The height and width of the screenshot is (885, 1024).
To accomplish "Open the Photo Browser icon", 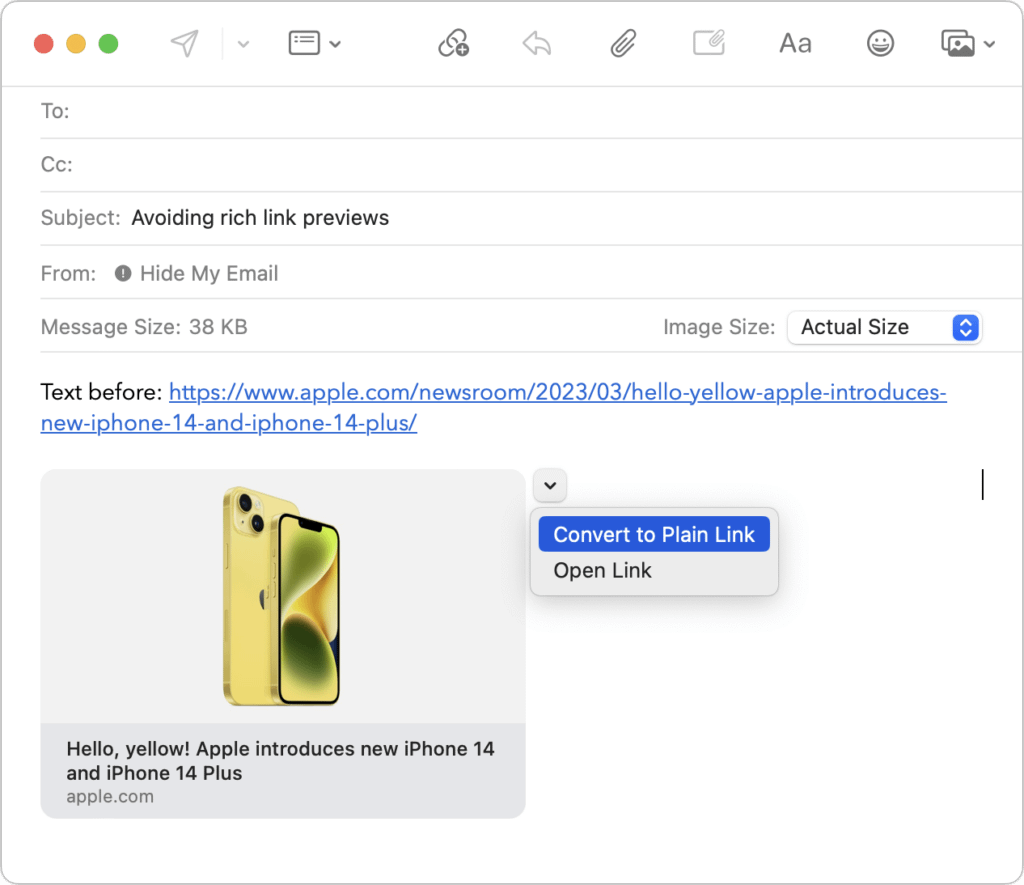I will tap(958, 43).
